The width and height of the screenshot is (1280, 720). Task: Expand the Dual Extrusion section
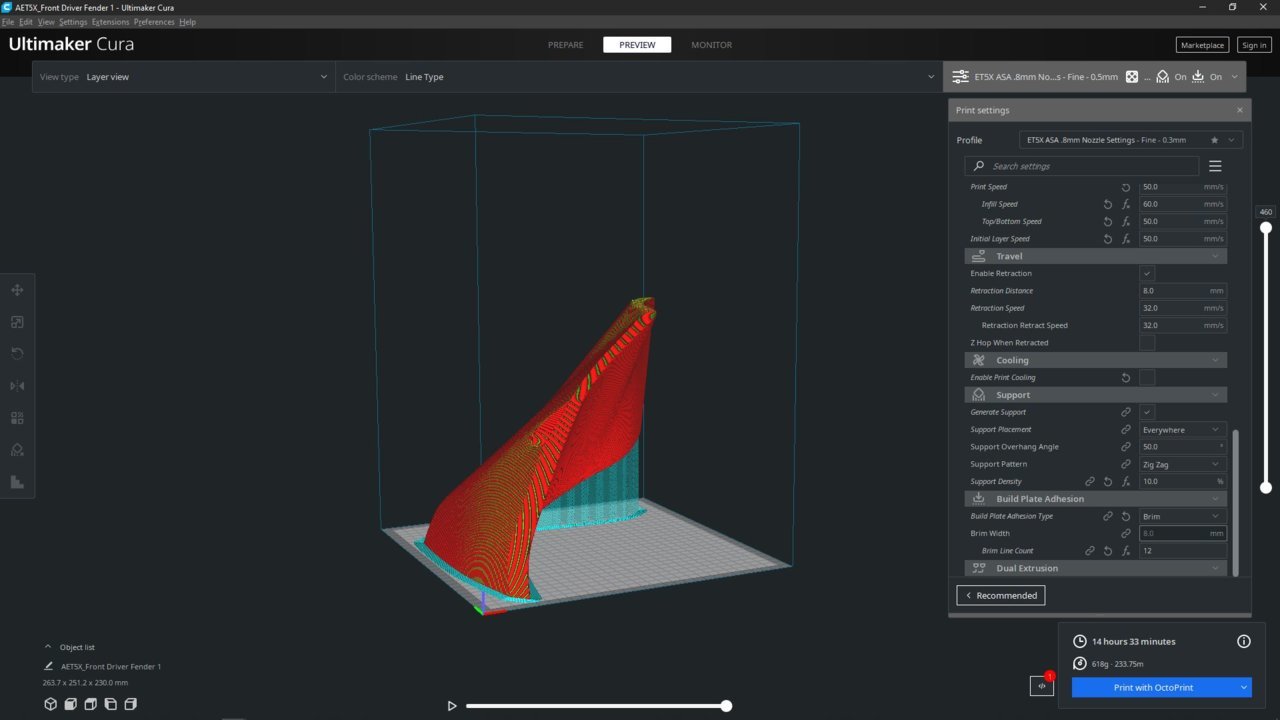pos(1095,568)
